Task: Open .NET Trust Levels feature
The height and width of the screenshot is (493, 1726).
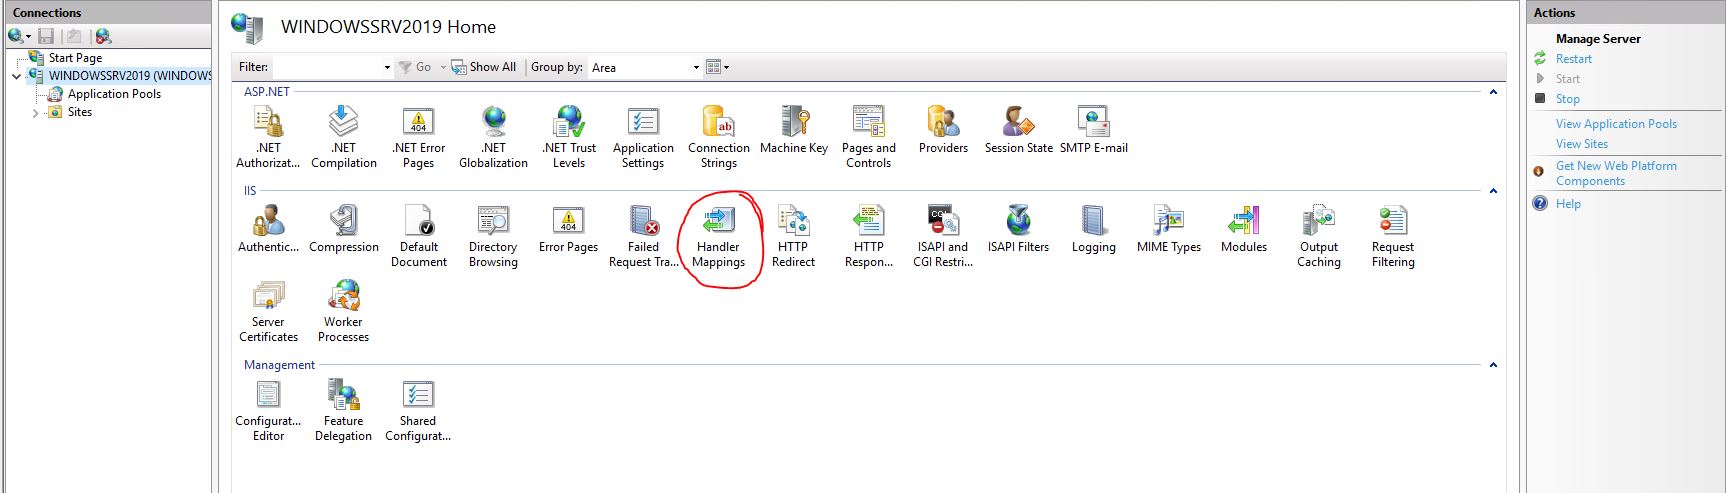Action: tap(568, 137)
